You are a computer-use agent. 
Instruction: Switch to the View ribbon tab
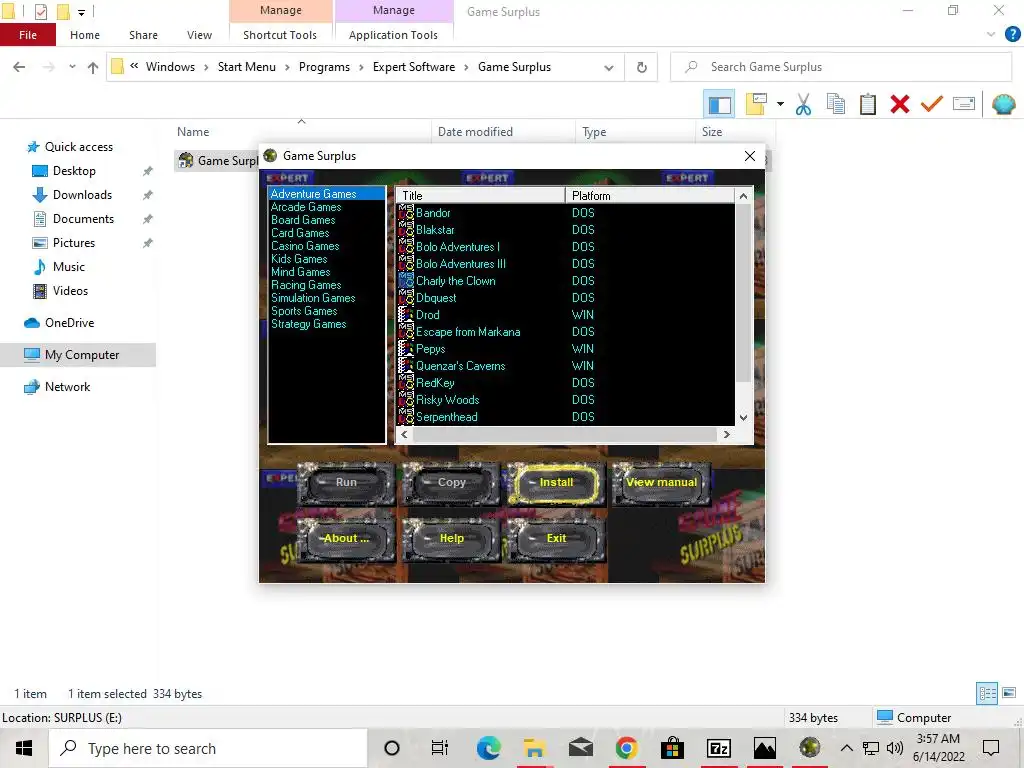(199, 35)
